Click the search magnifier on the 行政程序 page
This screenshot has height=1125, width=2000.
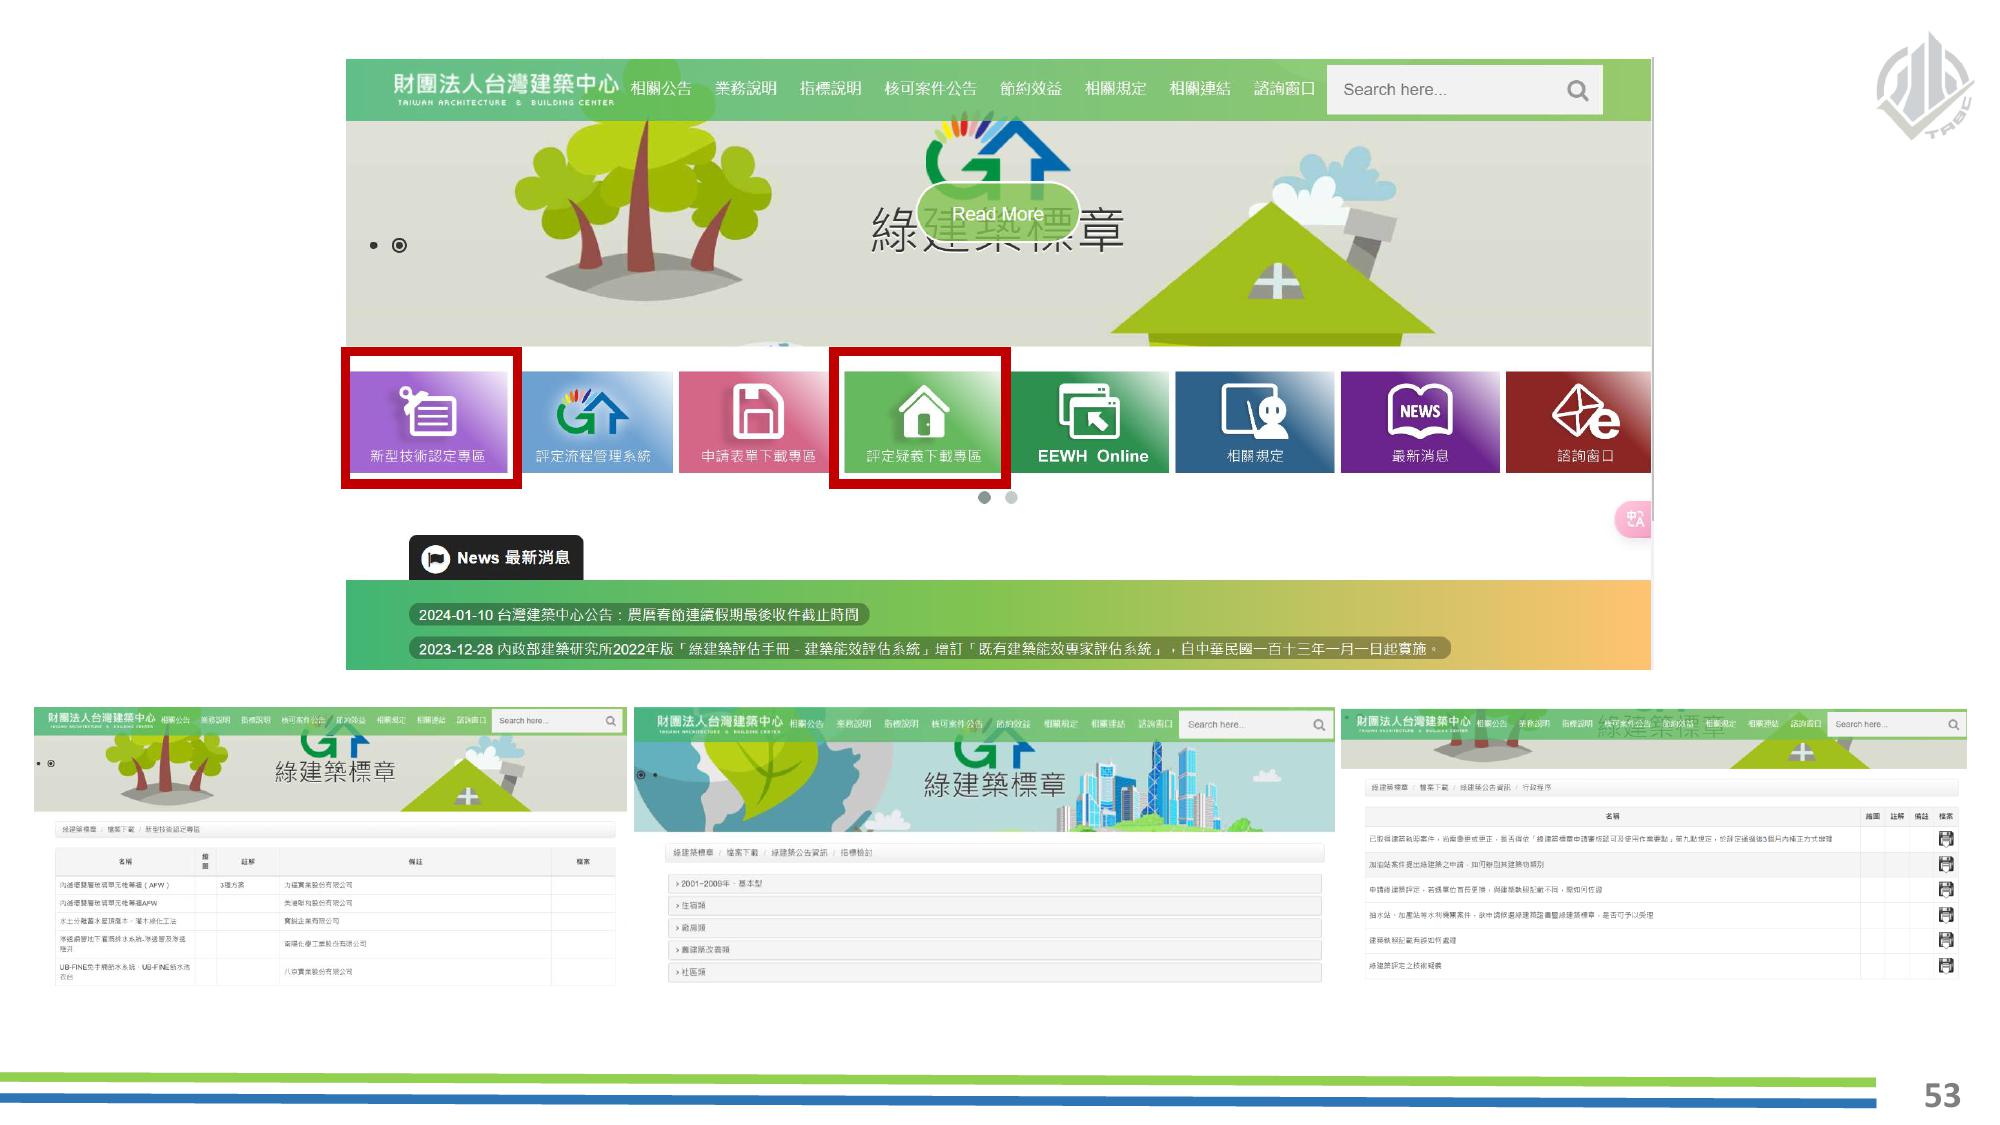(1953, 725)
